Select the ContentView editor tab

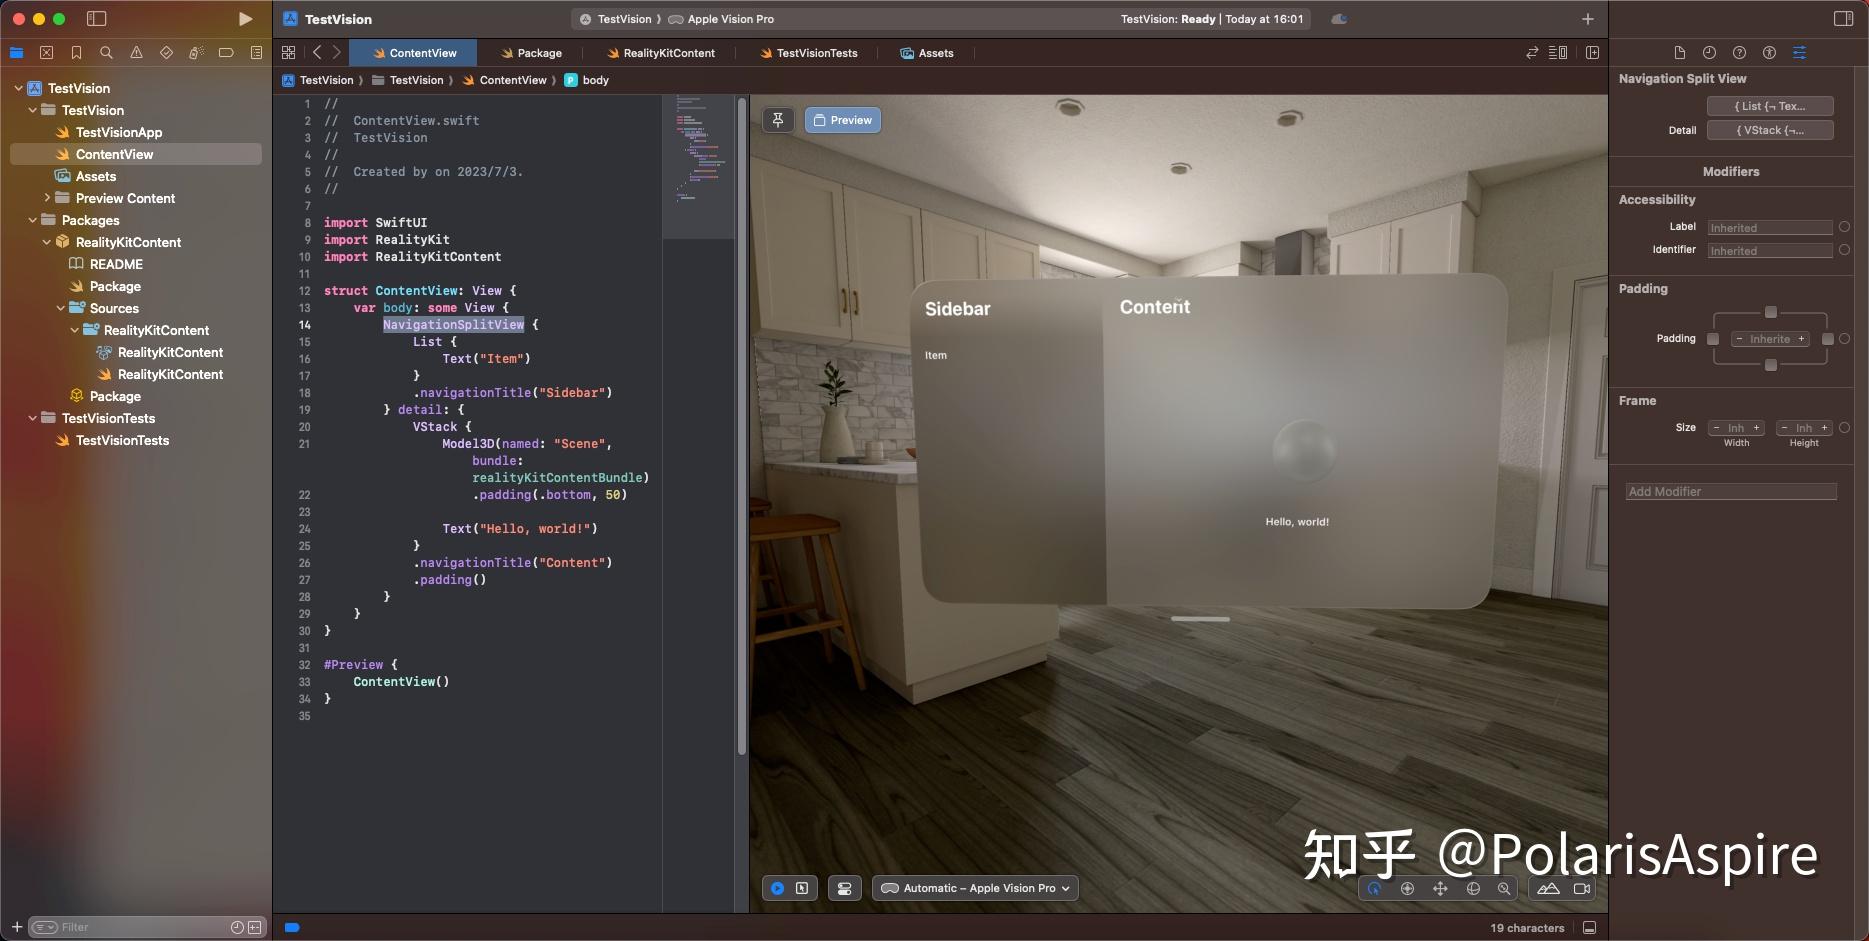point(414,53)
